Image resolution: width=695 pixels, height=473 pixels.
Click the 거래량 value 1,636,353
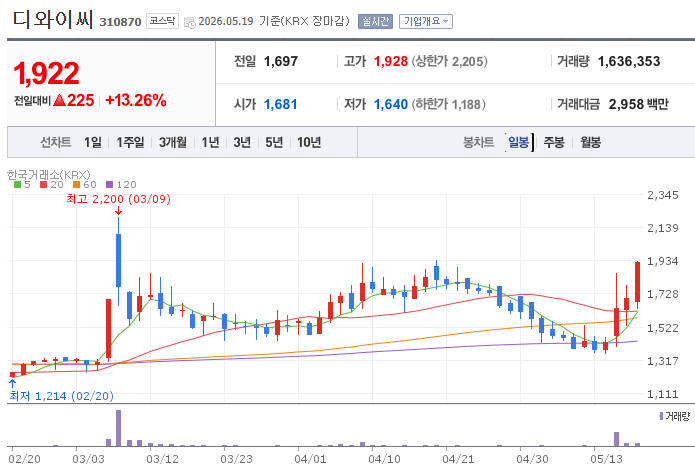tap(629, 61)
